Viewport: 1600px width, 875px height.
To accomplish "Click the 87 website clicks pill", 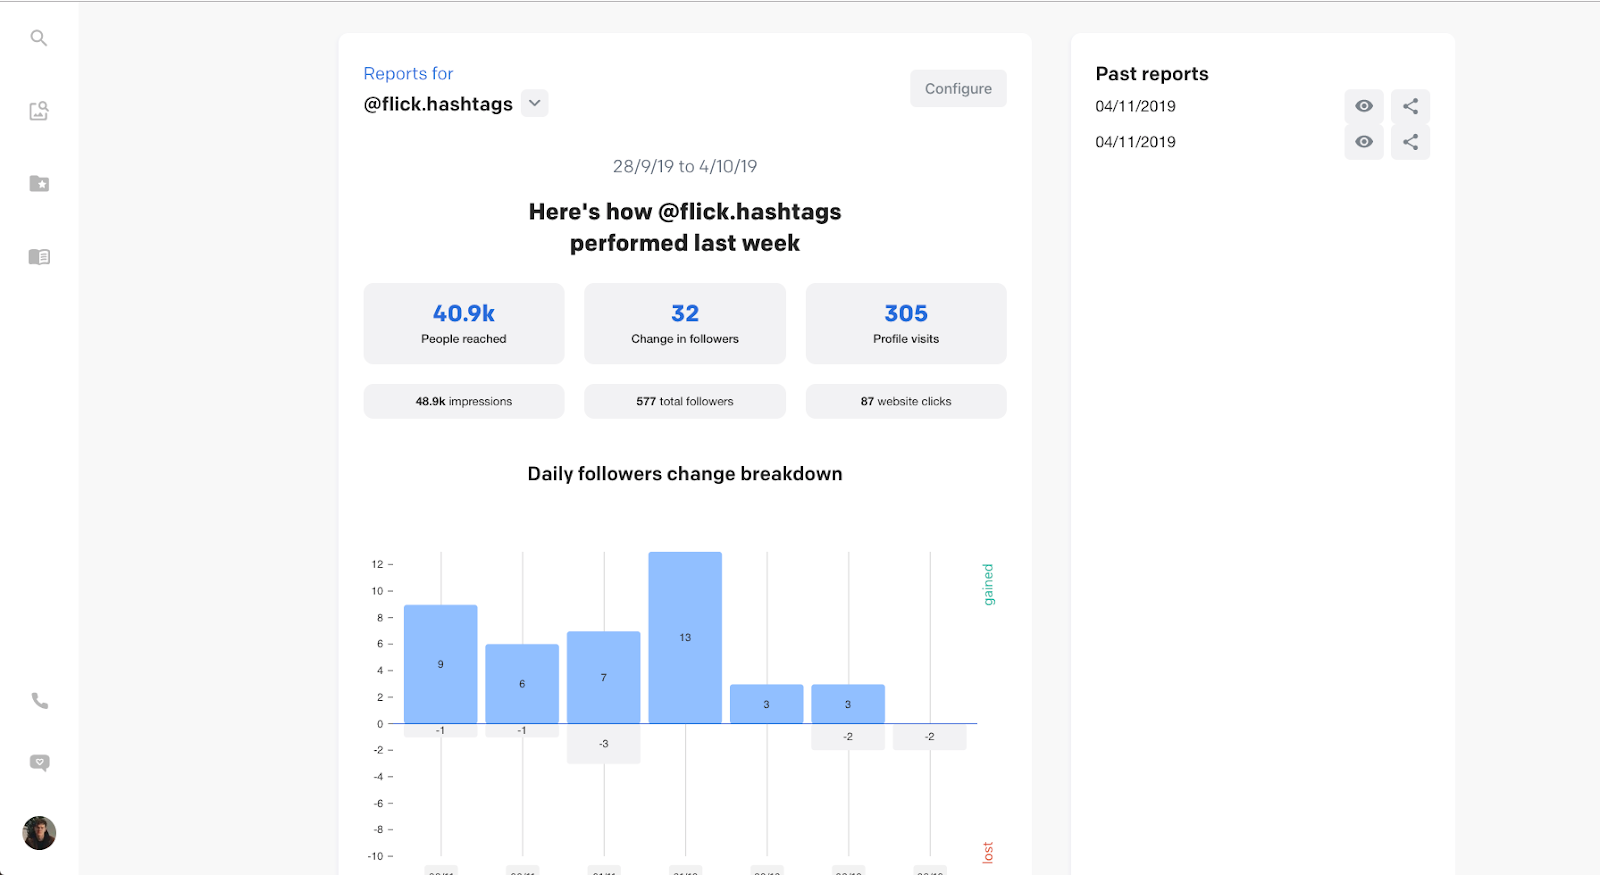I will (x=906, y=401).
